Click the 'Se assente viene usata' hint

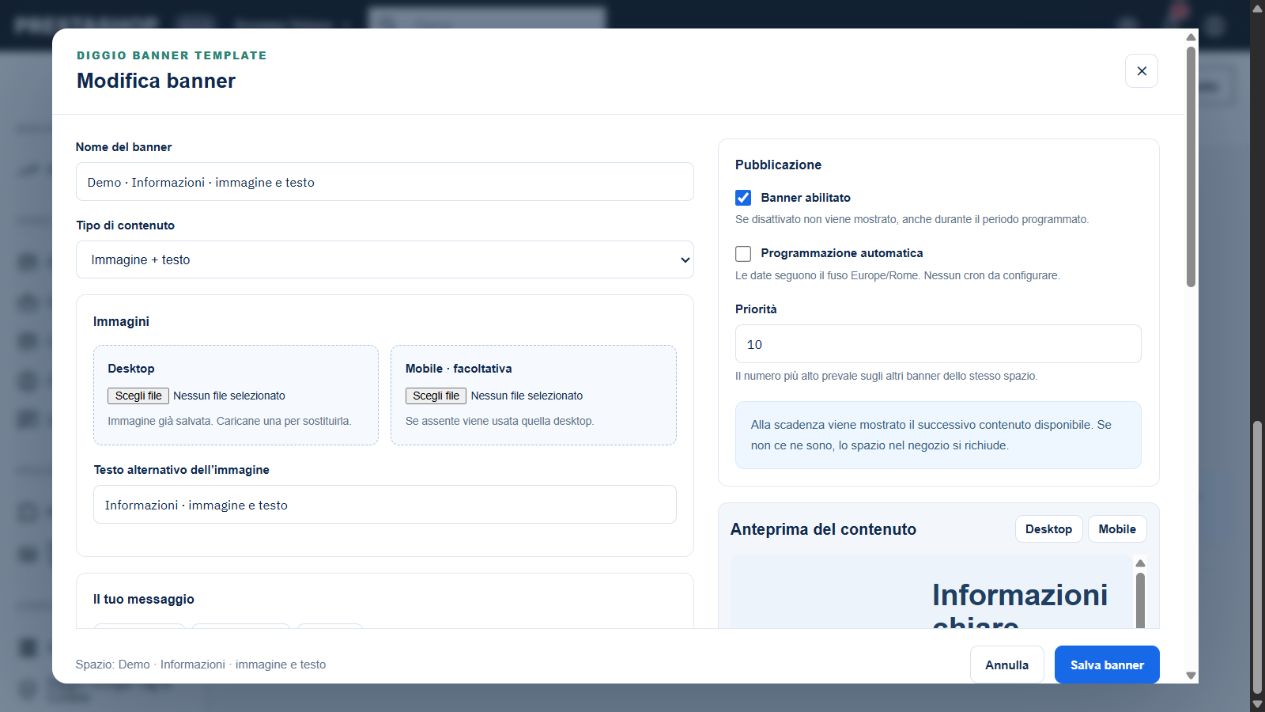point(499,421)
